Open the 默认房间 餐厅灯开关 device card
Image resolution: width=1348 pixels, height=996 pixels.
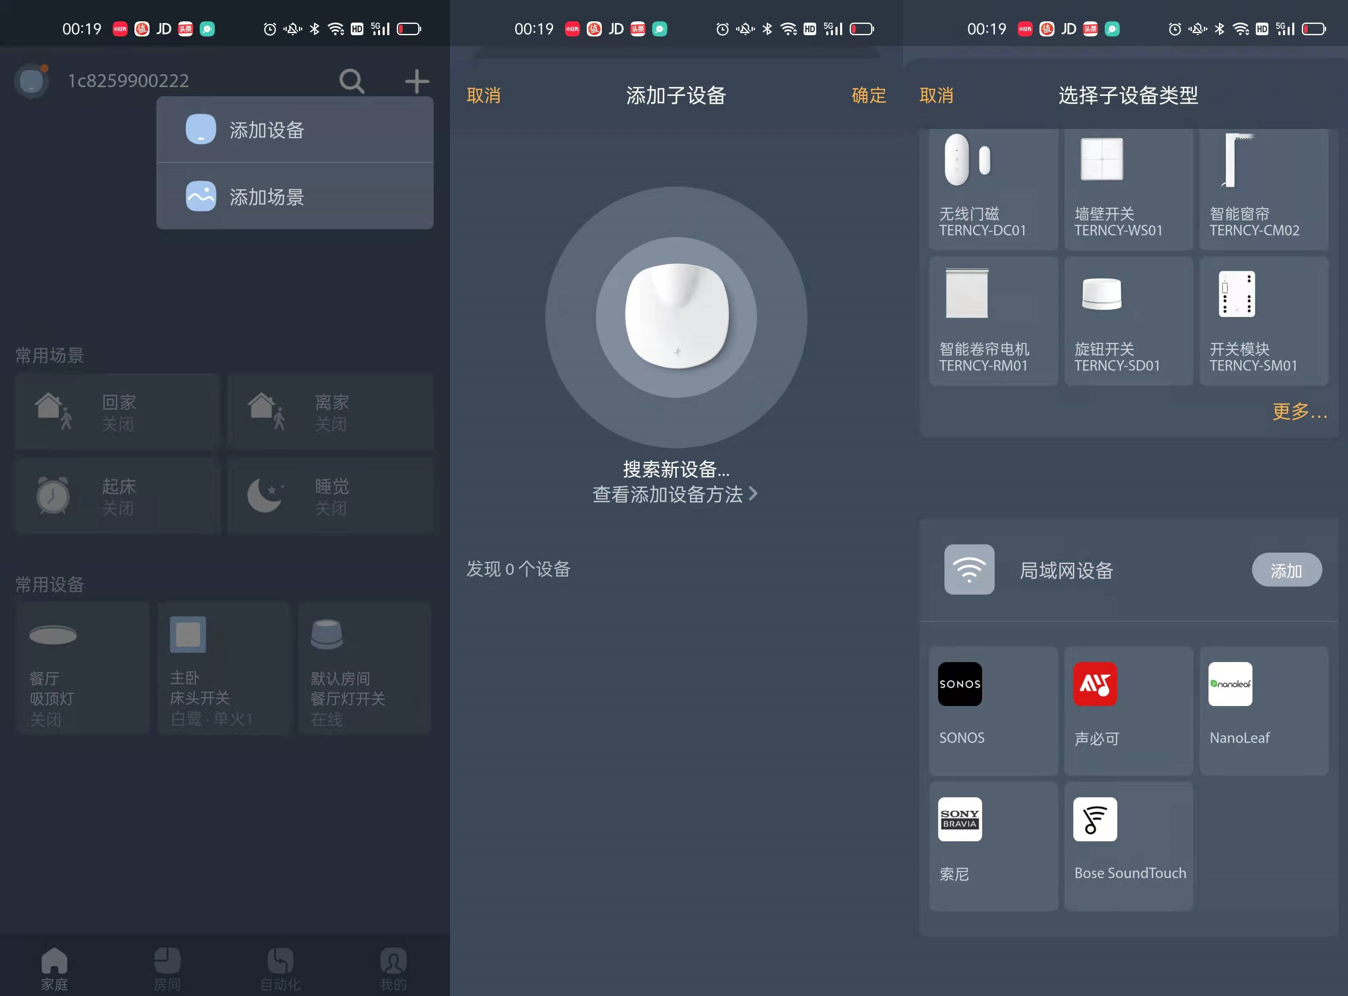tap(365, 668)
